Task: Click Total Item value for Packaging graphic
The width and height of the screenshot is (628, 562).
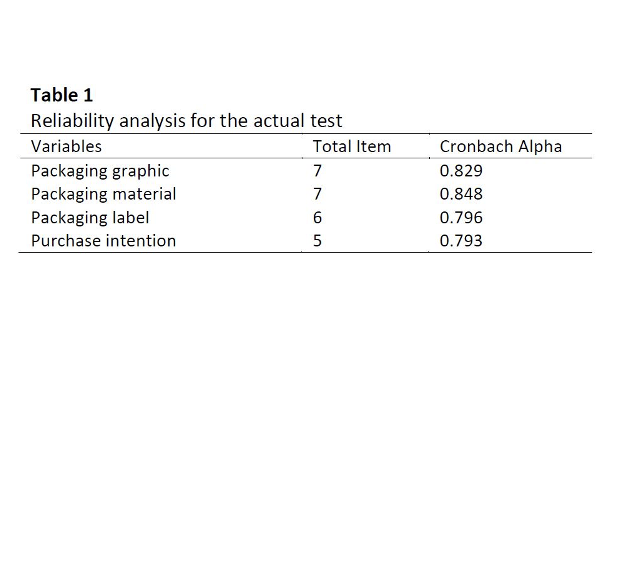Action: coord(318,171)
